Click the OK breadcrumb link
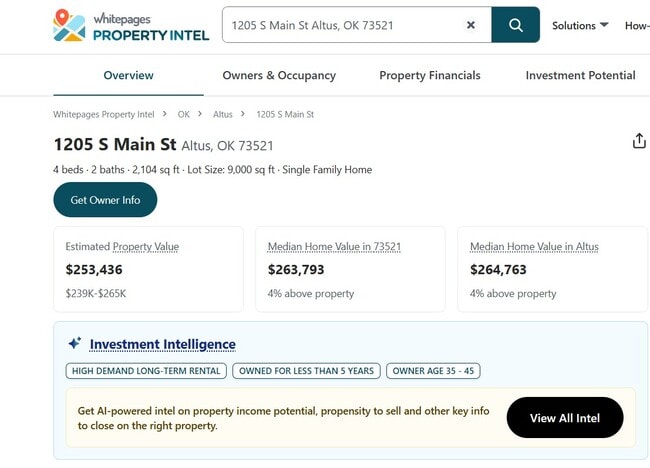This screenshot has height=468, width=650. point(184,115)
